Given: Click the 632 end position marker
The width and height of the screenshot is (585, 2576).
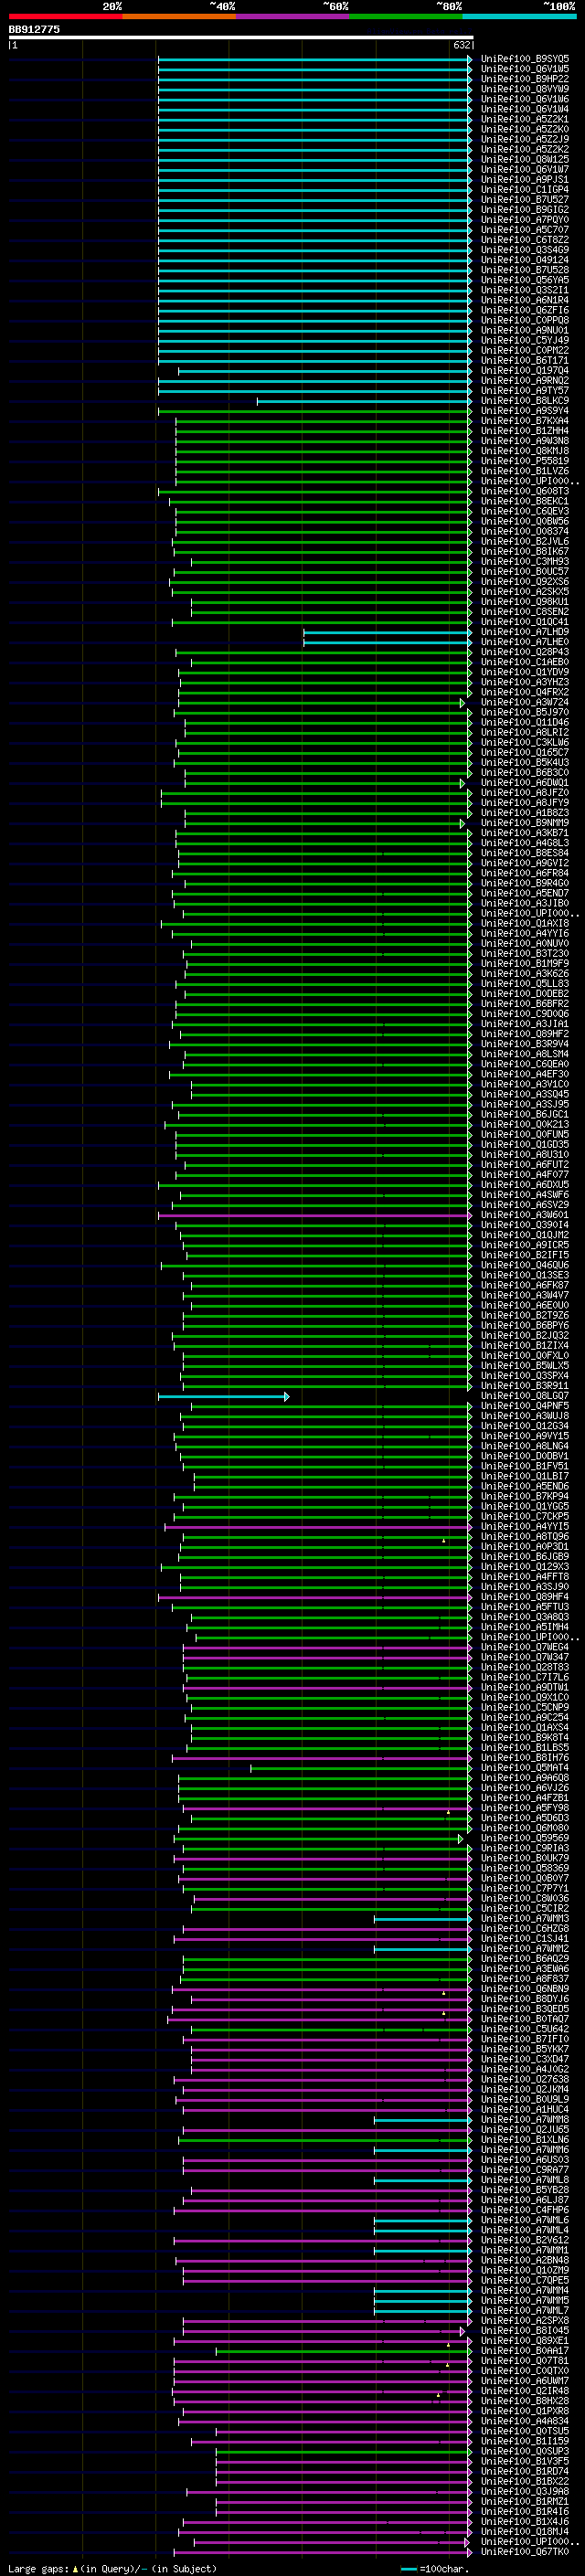Looking at the screenshot, I should 462,45.
